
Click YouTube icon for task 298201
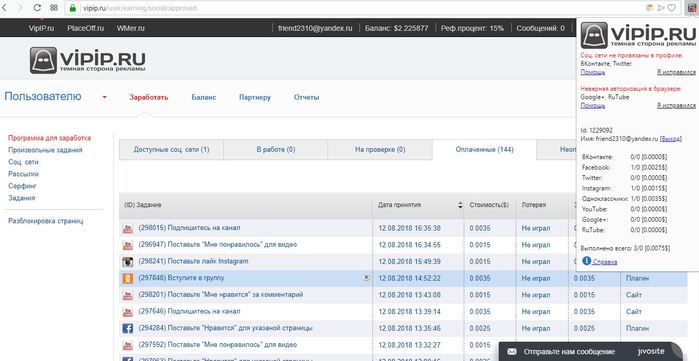[x=128, y=295]
